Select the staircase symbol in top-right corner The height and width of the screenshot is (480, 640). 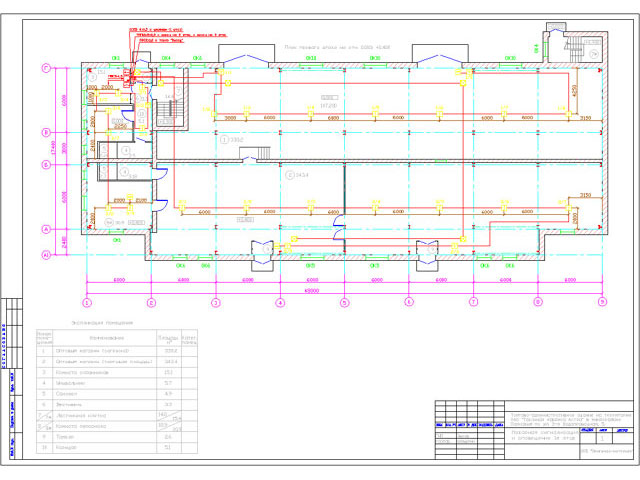tap(580, 48)
